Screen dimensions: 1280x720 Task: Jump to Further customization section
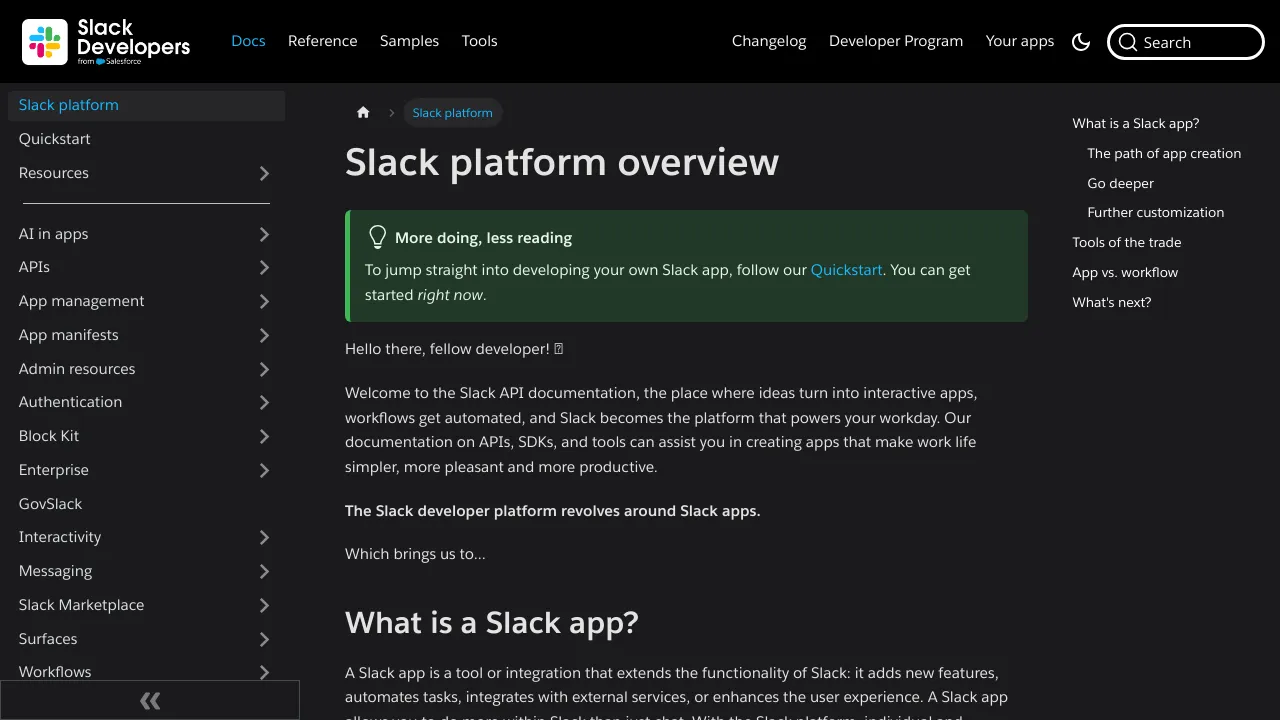click(1156, 213)
